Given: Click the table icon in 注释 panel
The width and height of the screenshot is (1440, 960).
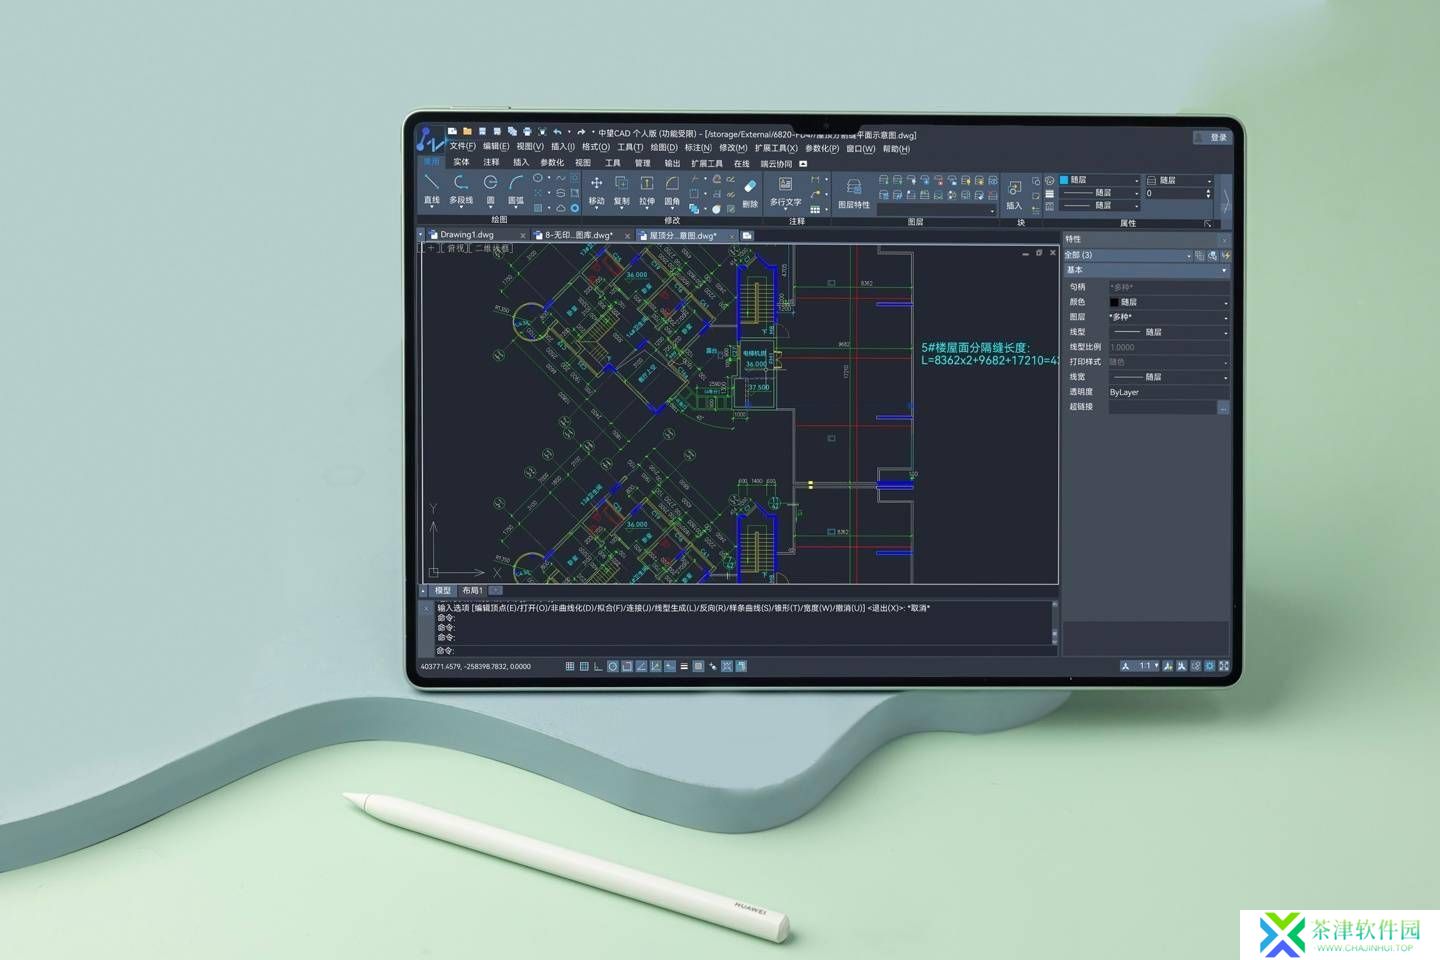Looking at the screenshot, I should pyautogui.click(x=815, y=209).
